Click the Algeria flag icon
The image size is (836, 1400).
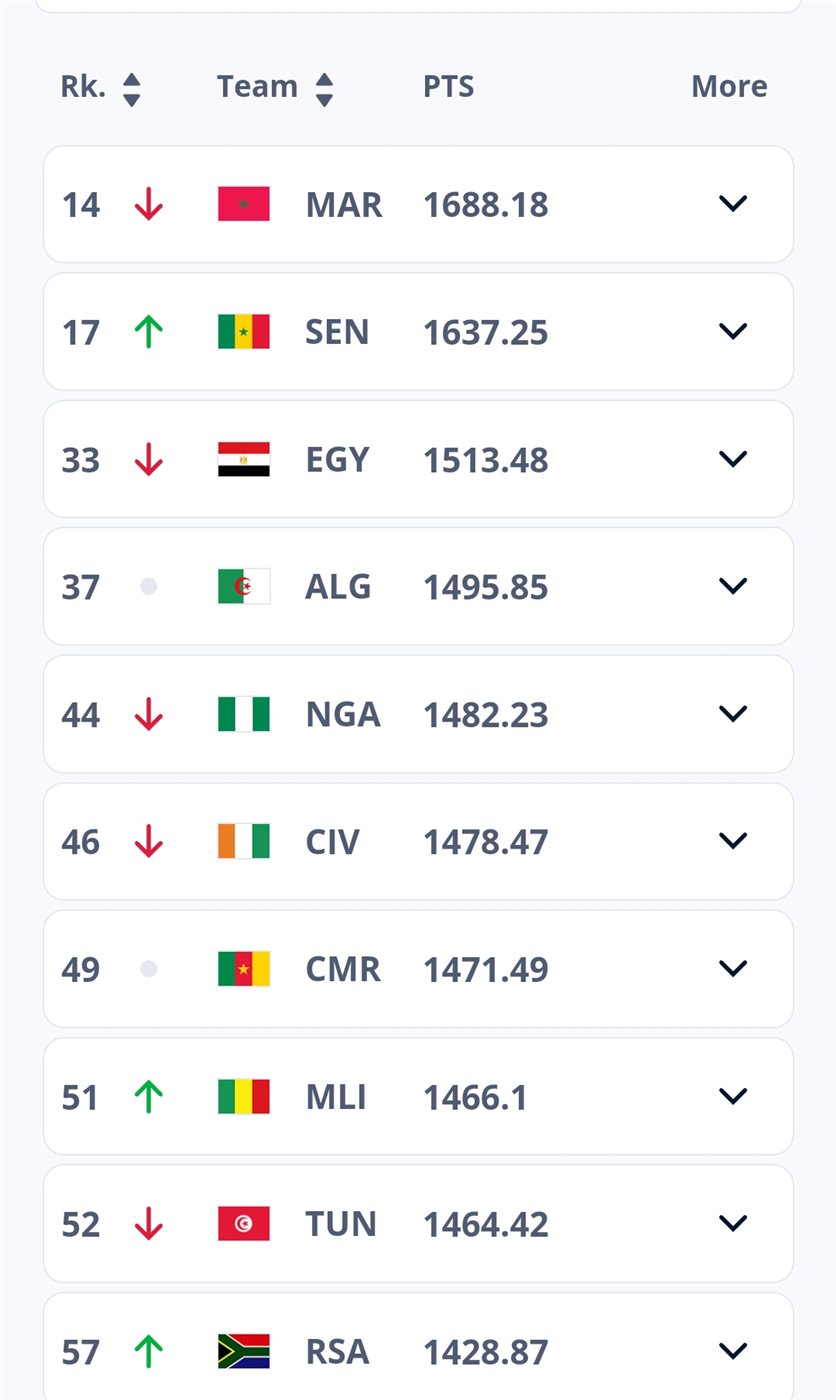[x=244, y=586]
